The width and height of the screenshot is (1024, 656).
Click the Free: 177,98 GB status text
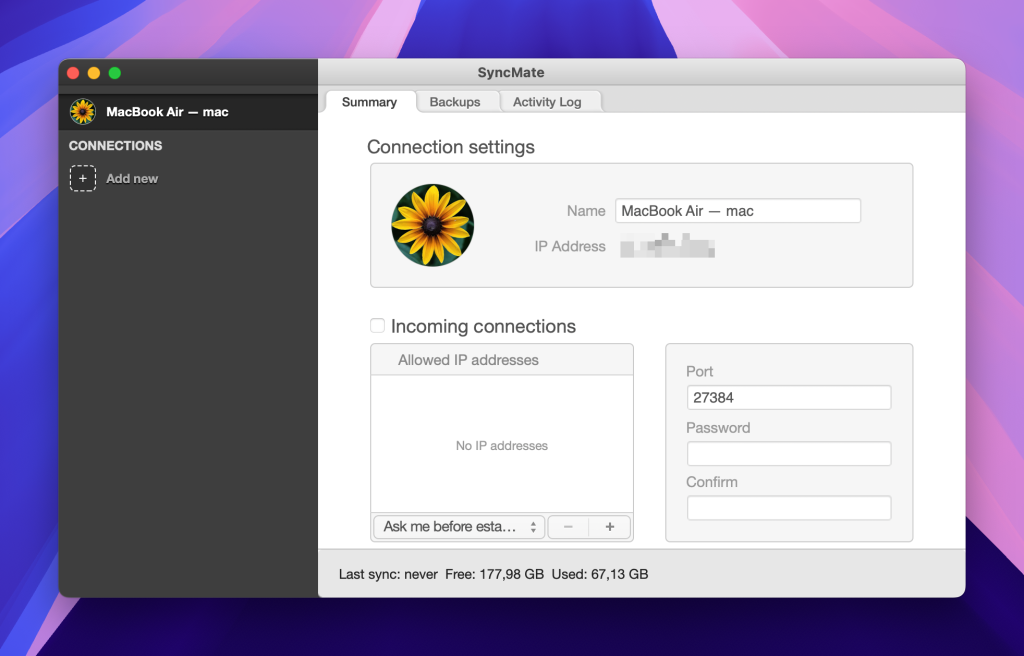pyautogui.click(x=494, y=574)
